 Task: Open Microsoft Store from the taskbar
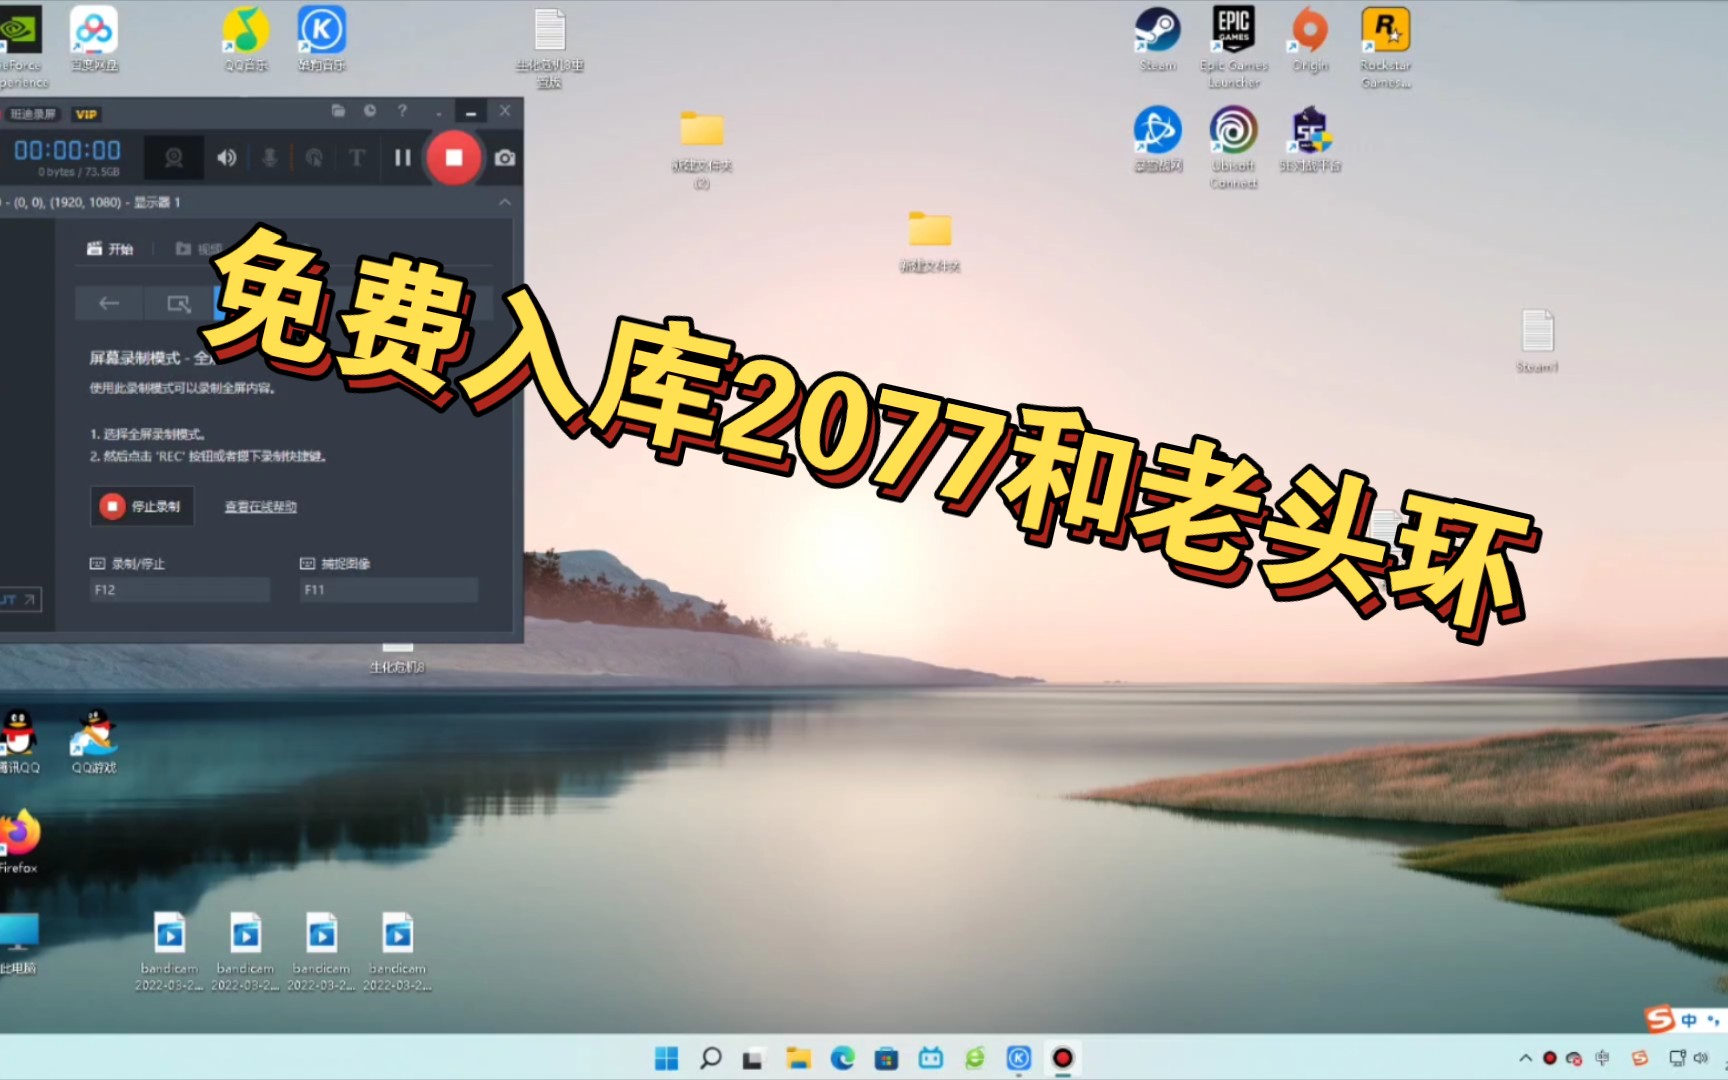pyautogui.click(x=886, y=1058)
